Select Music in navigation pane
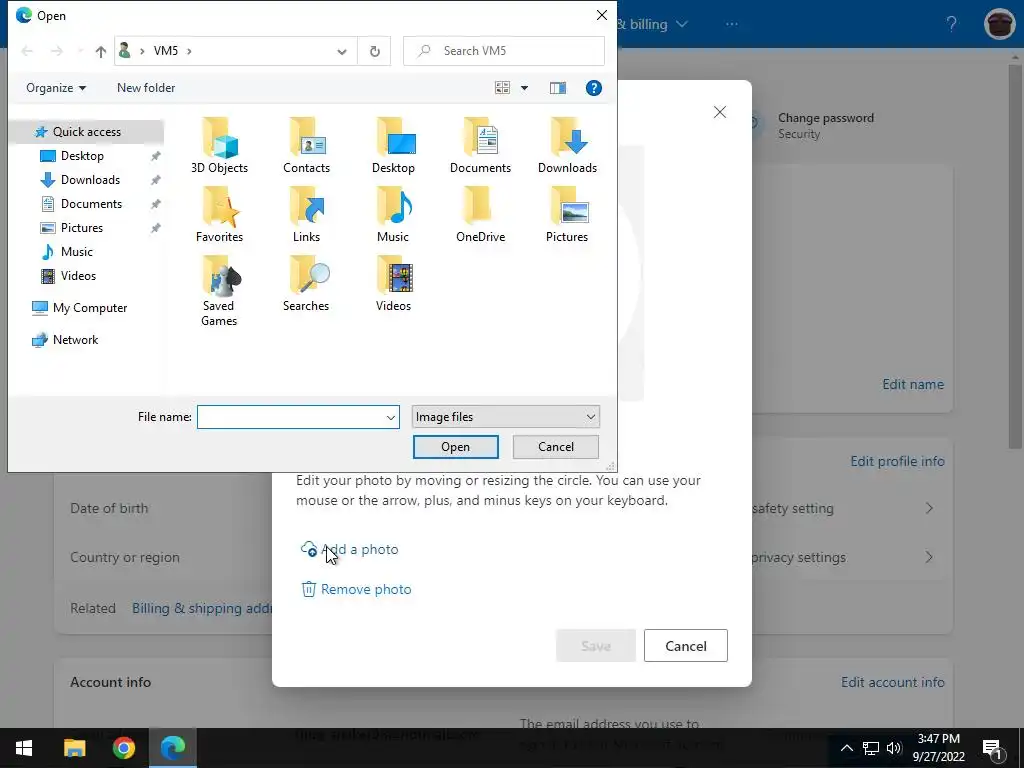This screenshot has width=1024, height=768. click(76, 252)
